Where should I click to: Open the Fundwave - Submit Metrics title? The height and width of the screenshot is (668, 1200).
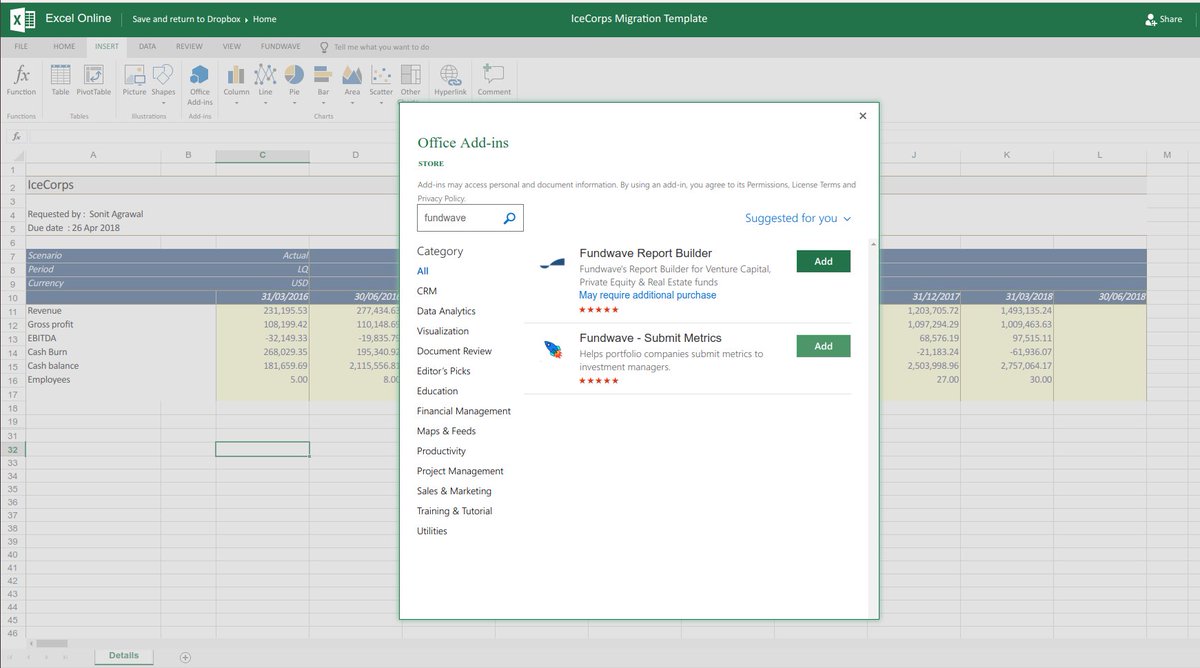[650, 338]
